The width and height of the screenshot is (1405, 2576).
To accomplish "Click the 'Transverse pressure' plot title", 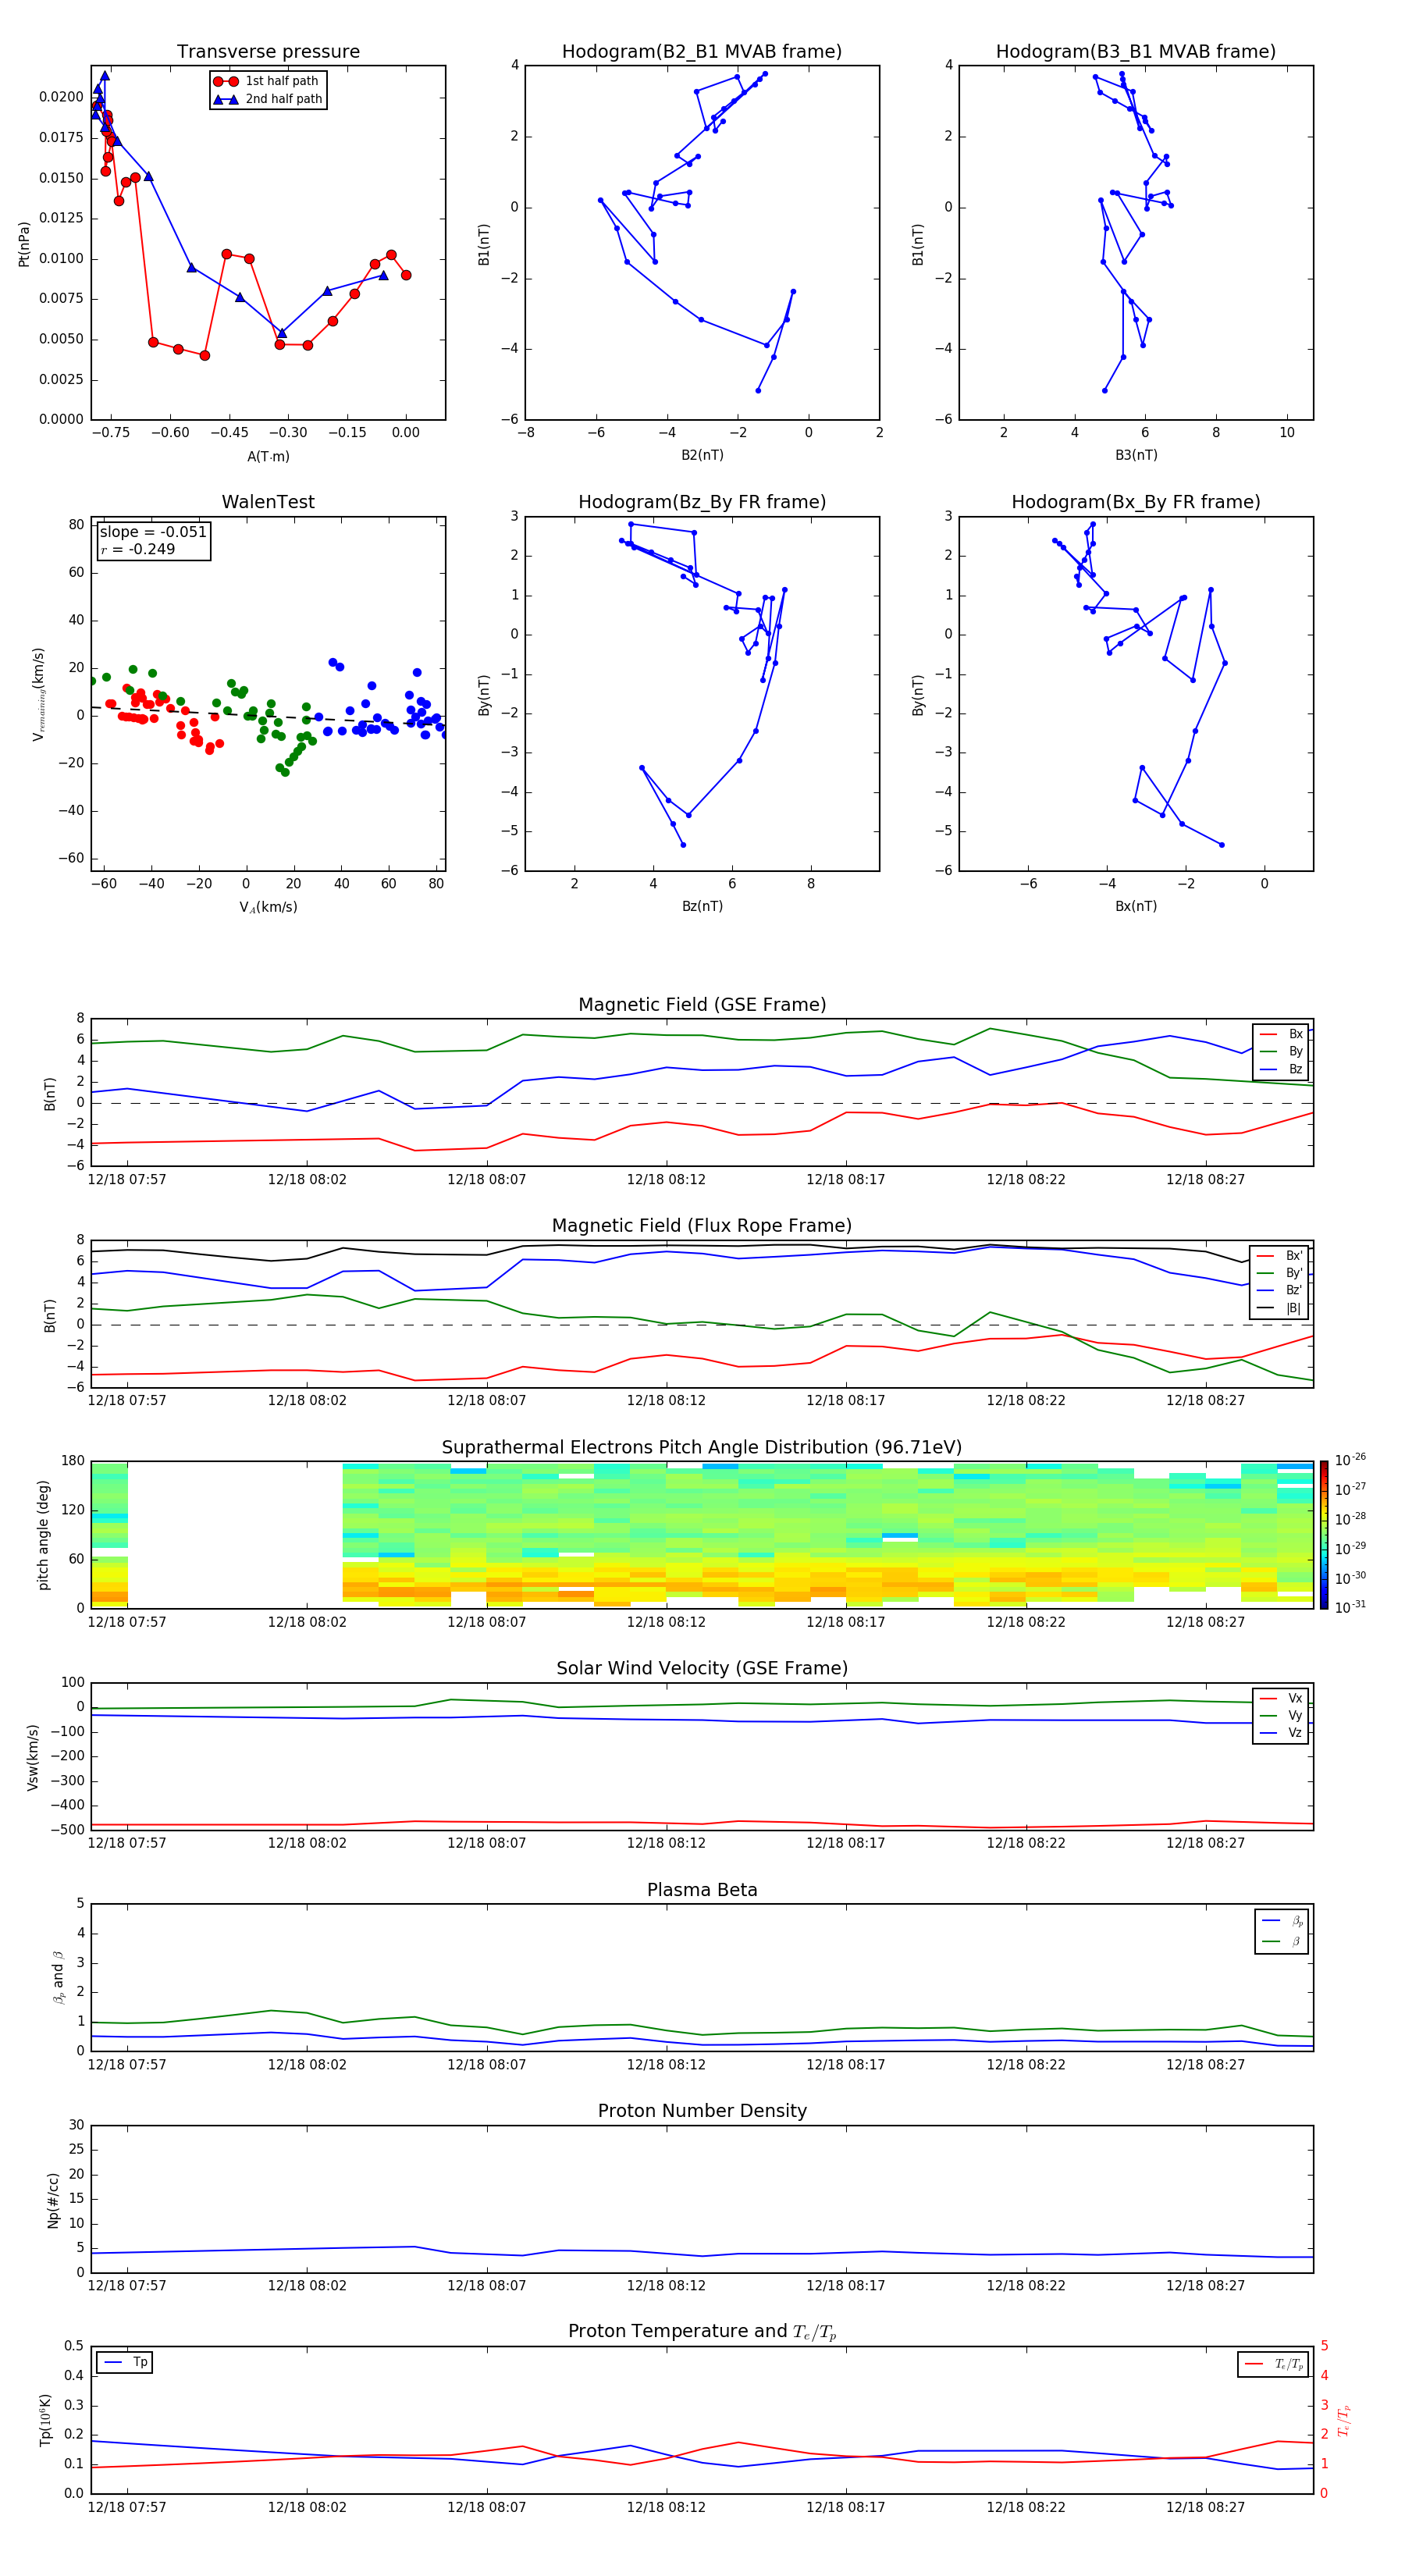I will [x=268, y=52].
